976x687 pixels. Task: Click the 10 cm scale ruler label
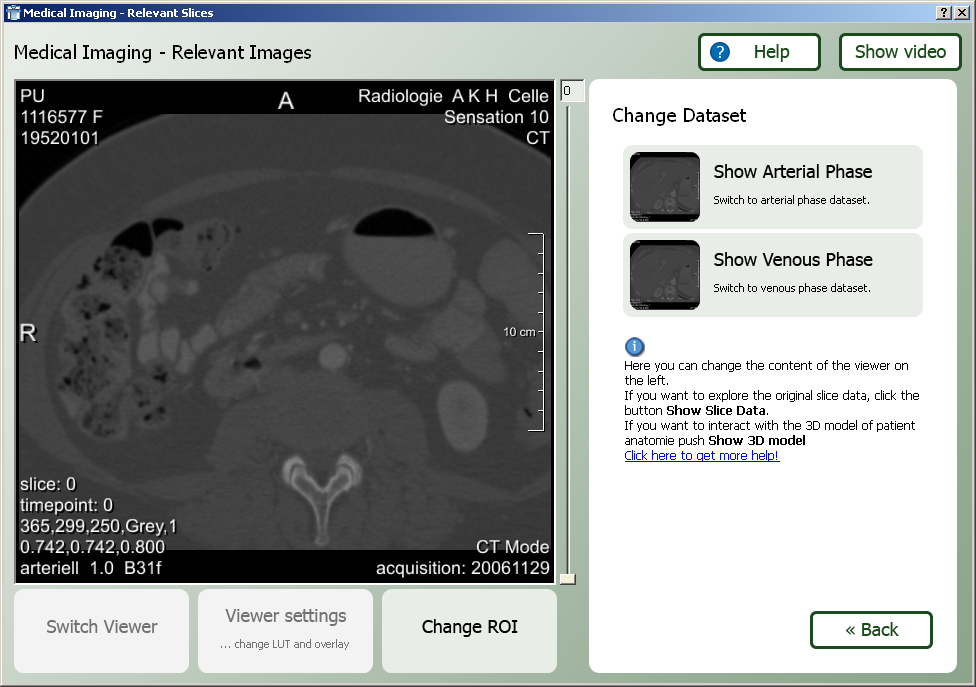[518, 332]
